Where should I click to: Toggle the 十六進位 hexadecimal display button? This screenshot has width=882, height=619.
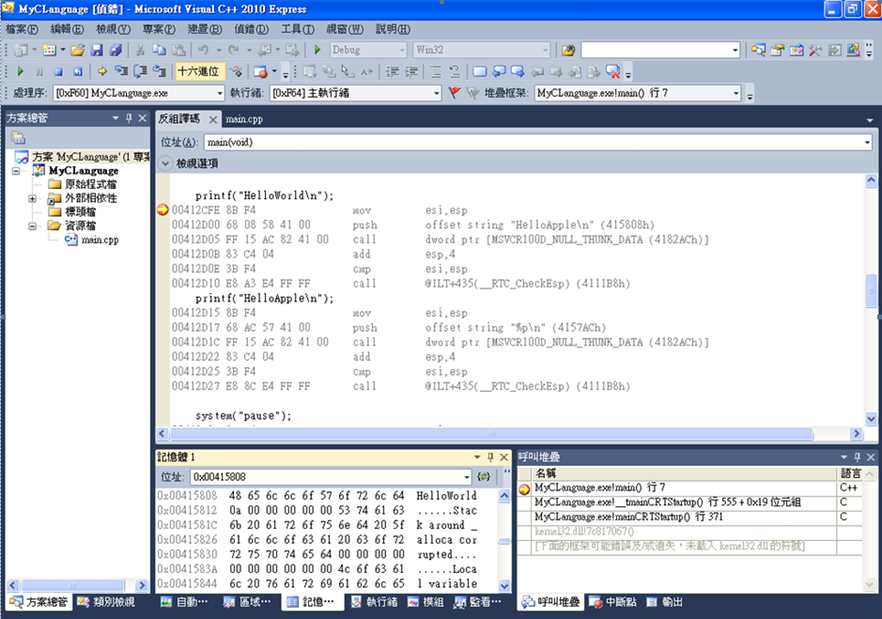[199, 71]
